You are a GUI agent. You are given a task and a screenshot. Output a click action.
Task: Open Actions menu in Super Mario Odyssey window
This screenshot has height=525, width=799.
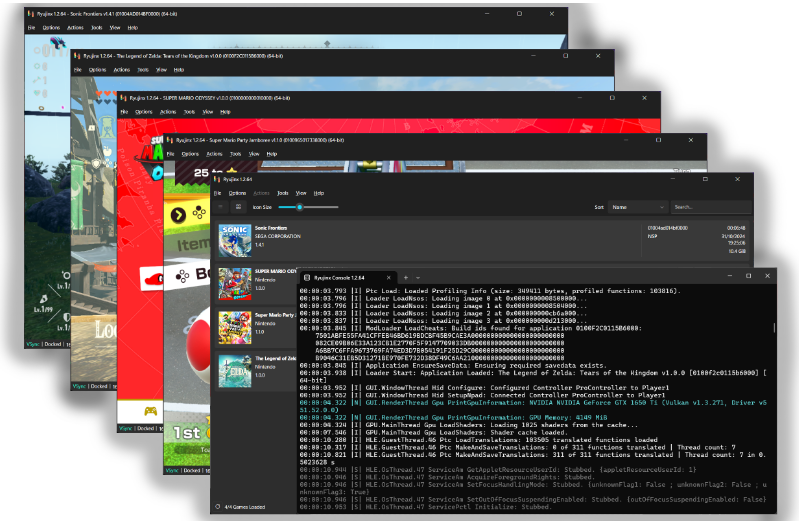(x=168, y=112)
